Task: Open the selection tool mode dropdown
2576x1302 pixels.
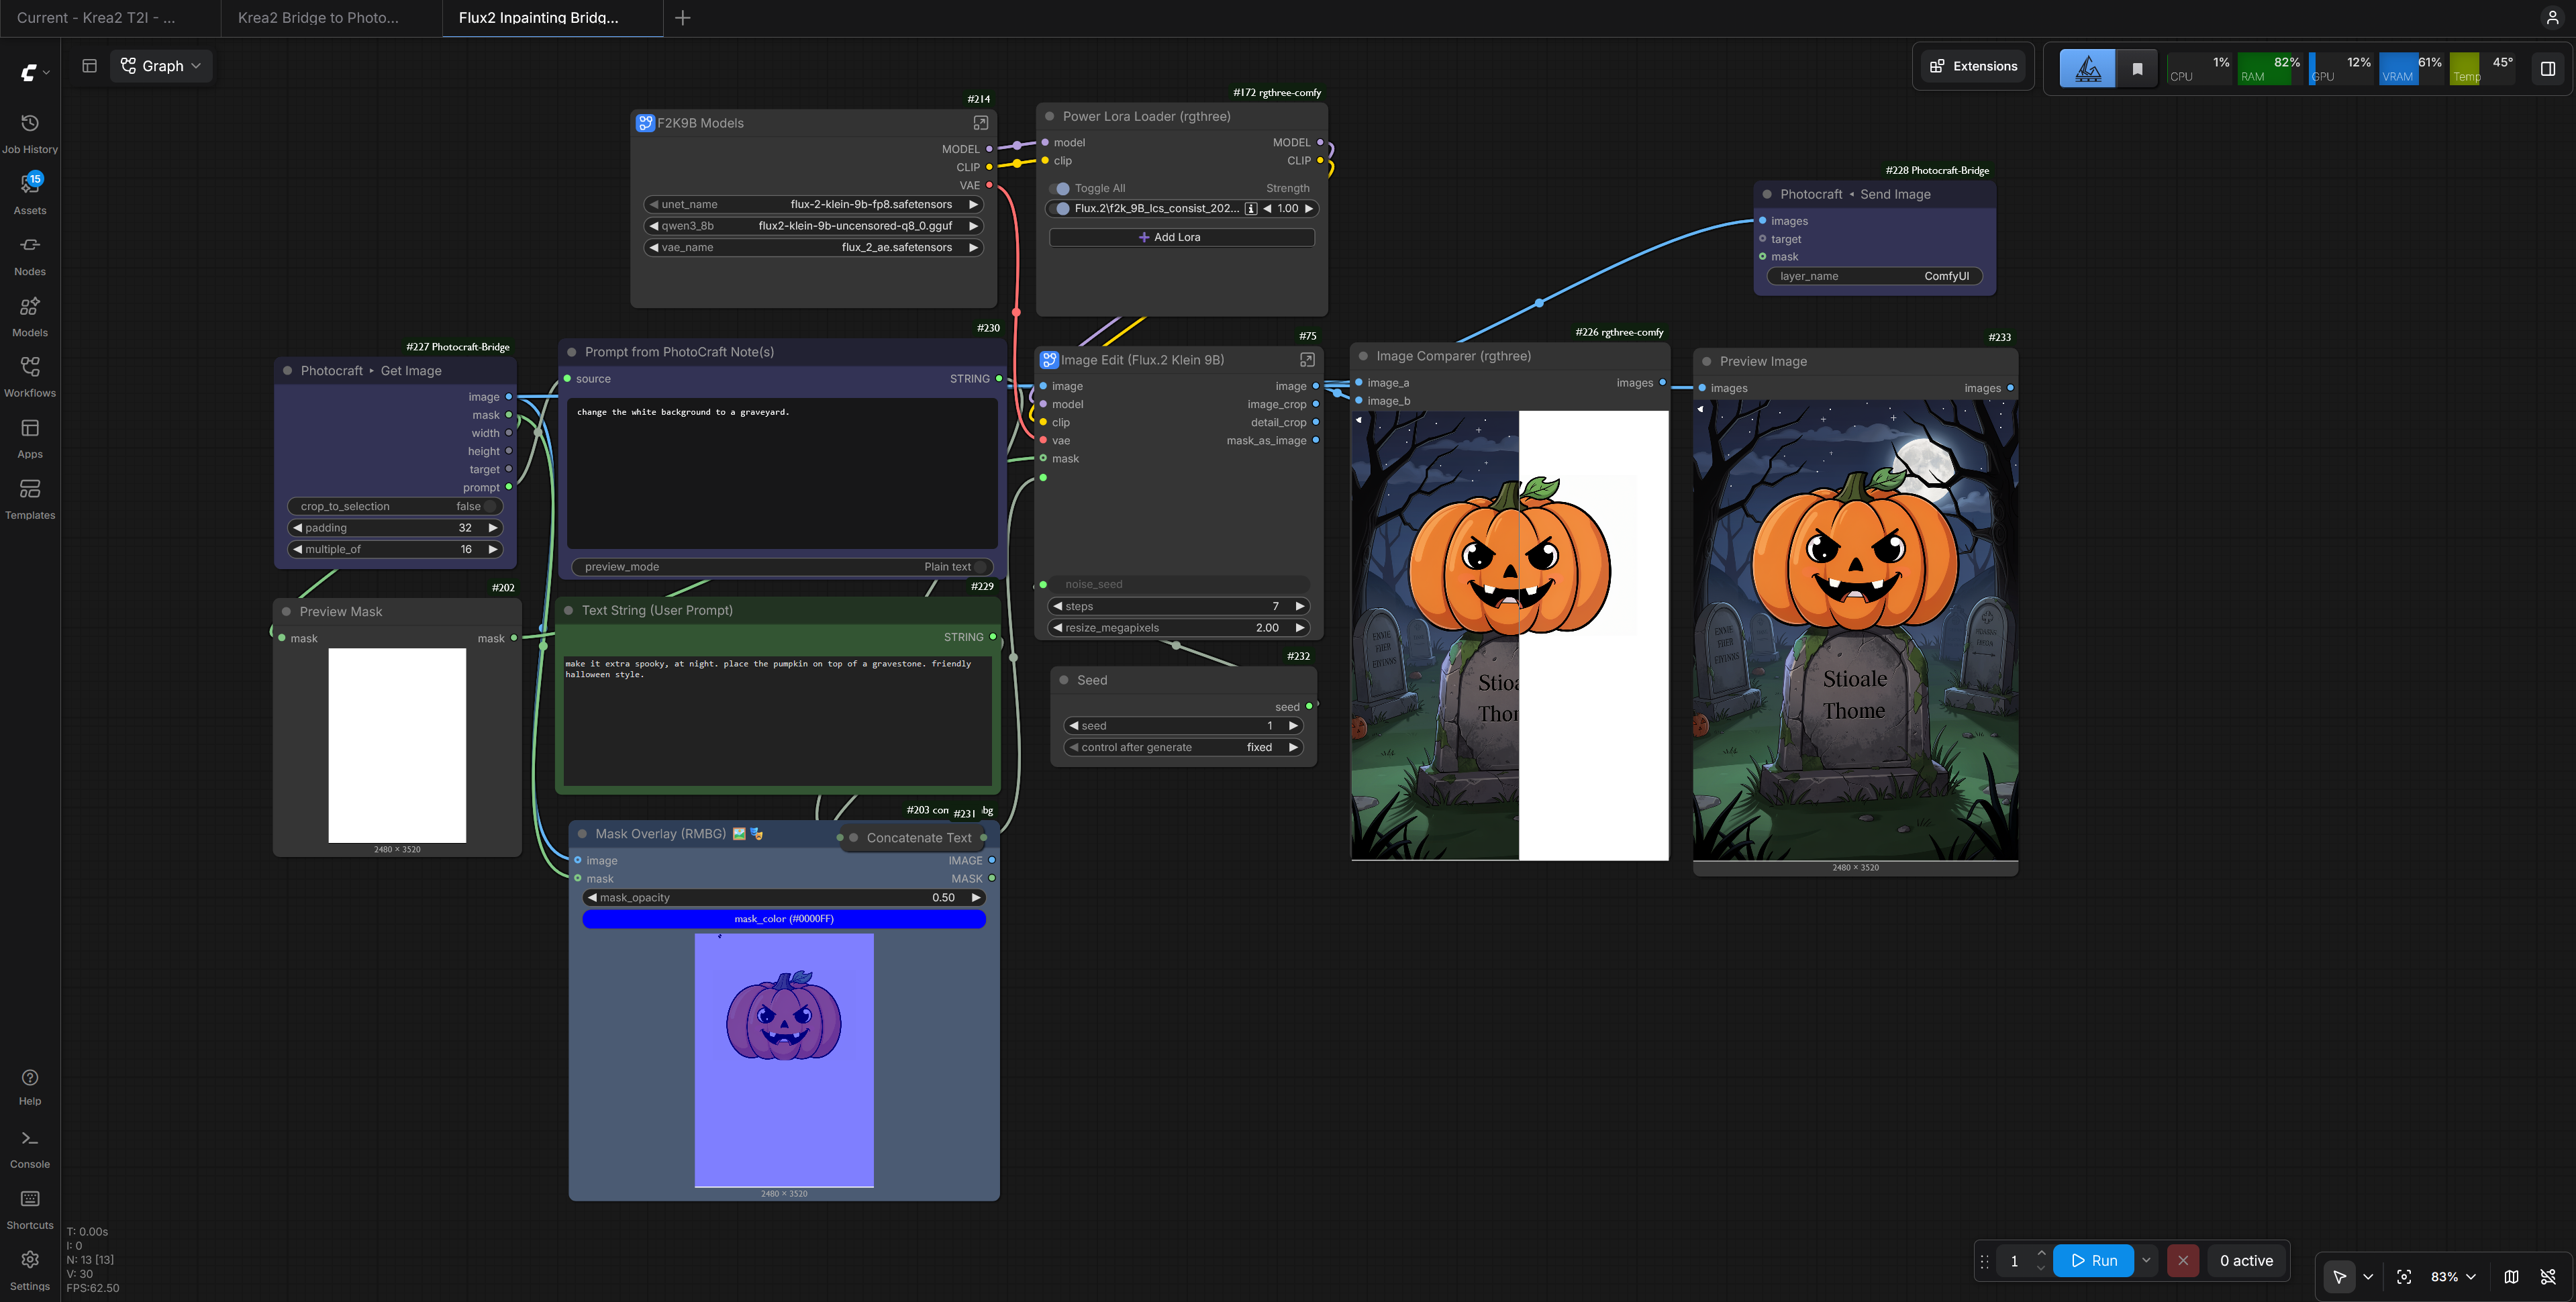Action: pyautogui.click(x=2368, y=1277)
